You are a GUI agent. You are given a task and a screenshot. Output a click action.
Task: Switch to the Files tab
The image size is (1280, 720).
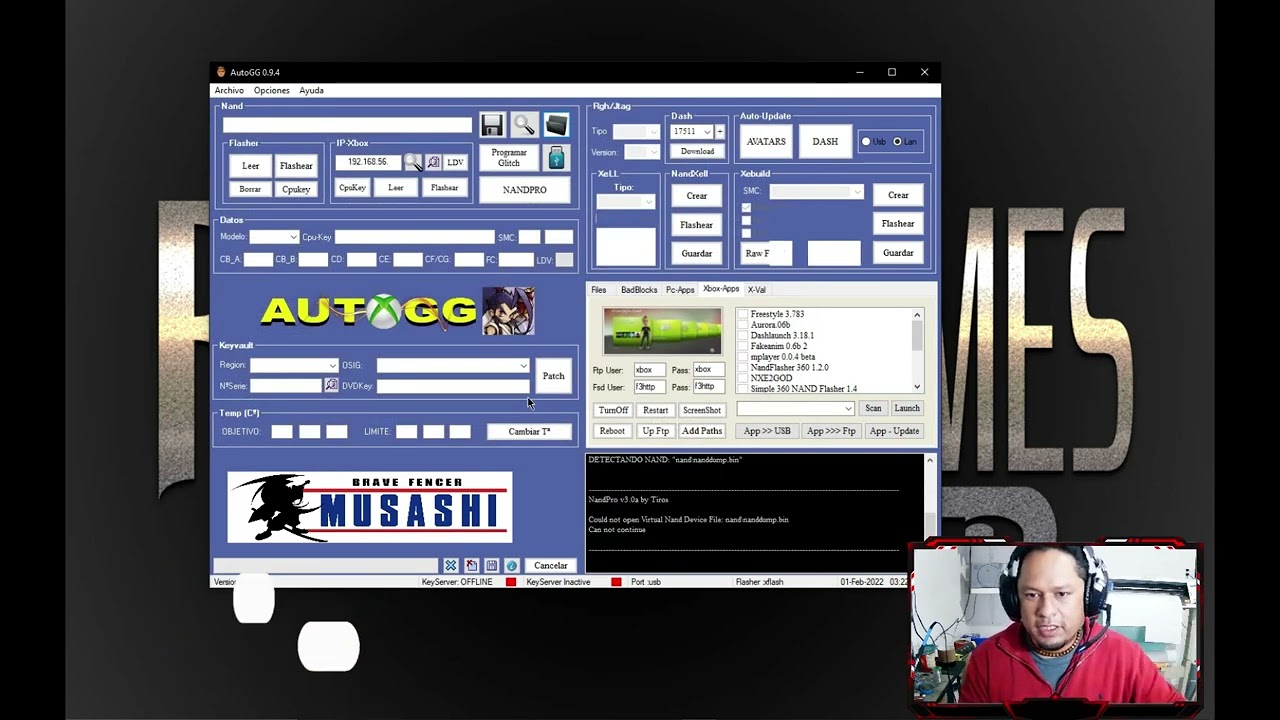pyautogui.click(x=599, y=290)
